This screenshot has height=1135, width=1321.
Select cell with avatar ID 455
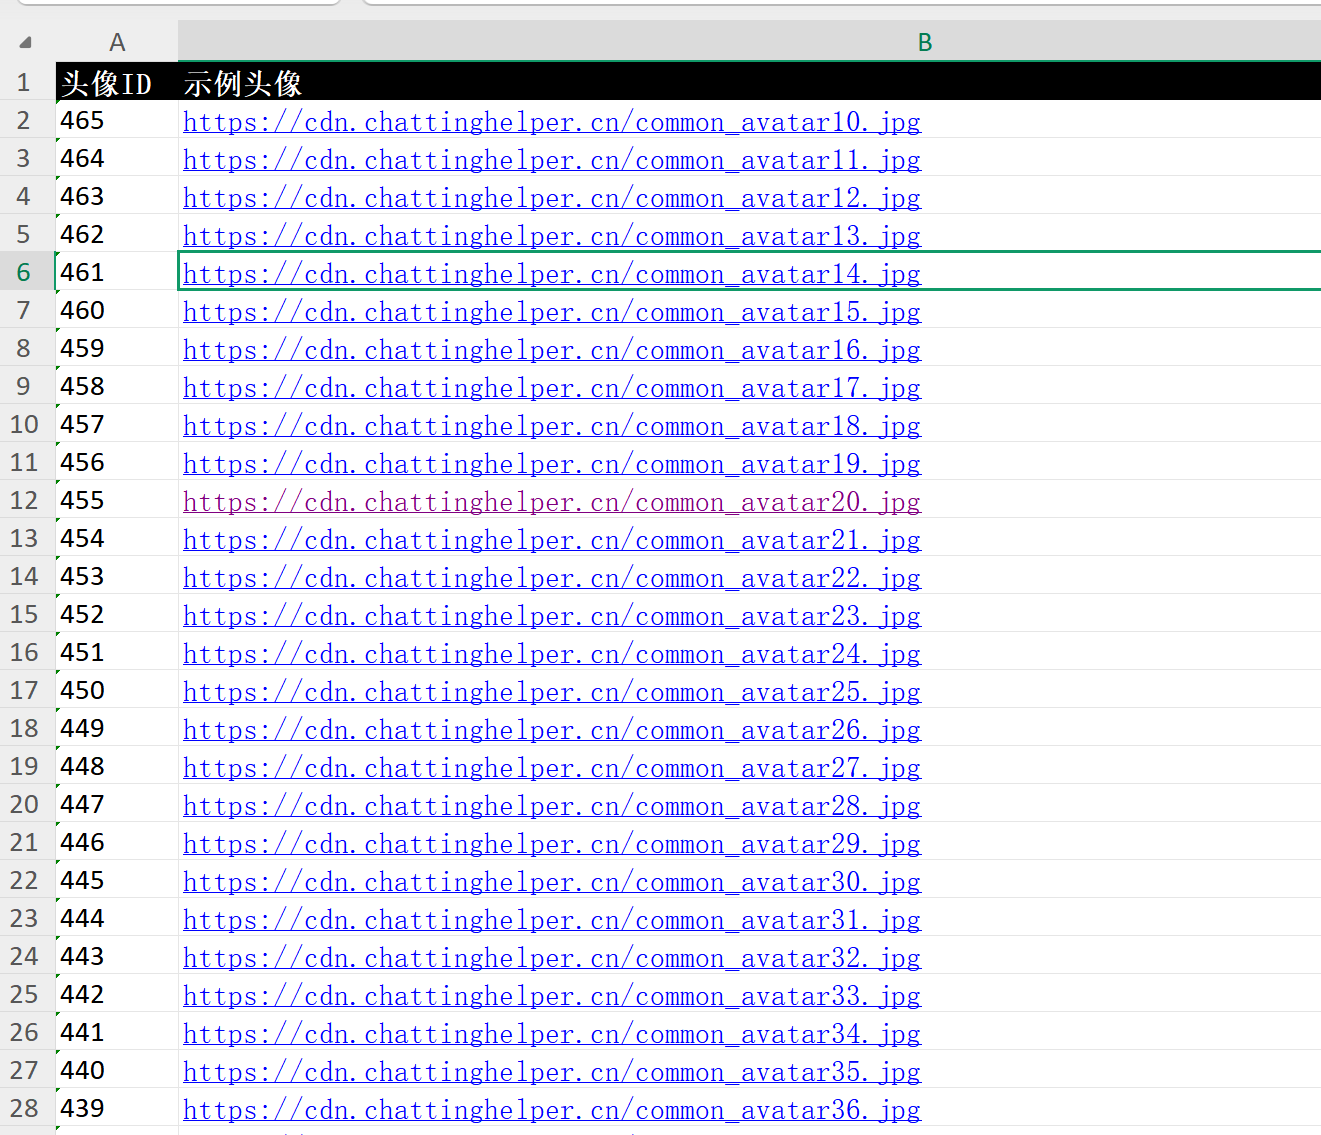pos(116,501)
